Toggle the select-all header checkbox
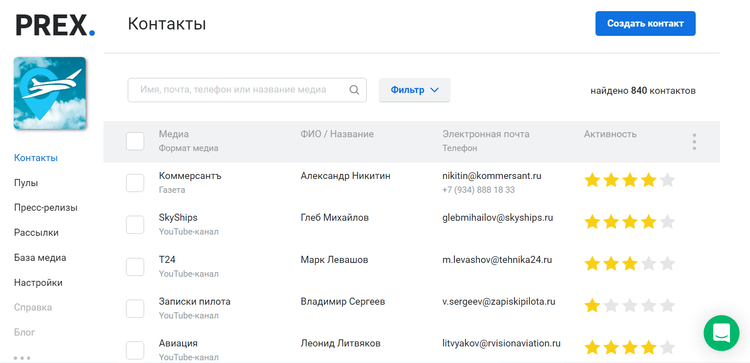 (x=135, y=141)
